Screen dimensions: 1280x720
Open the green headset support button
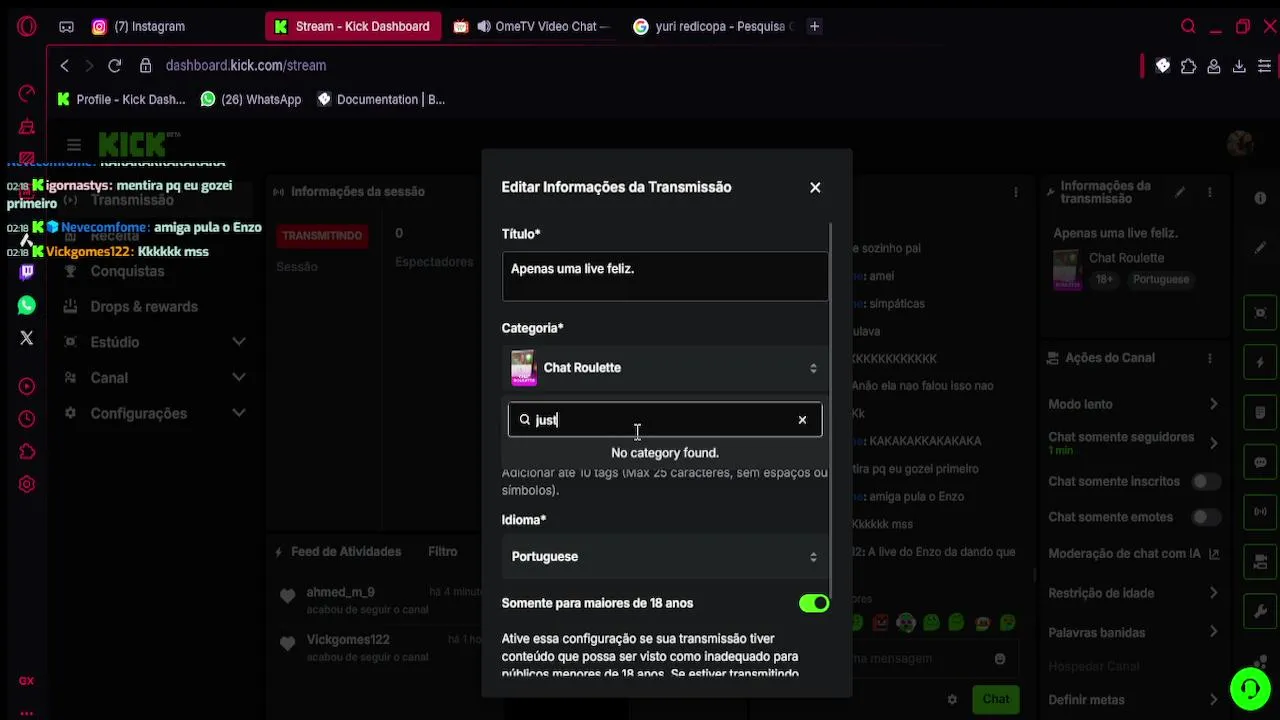point(1250,688)
